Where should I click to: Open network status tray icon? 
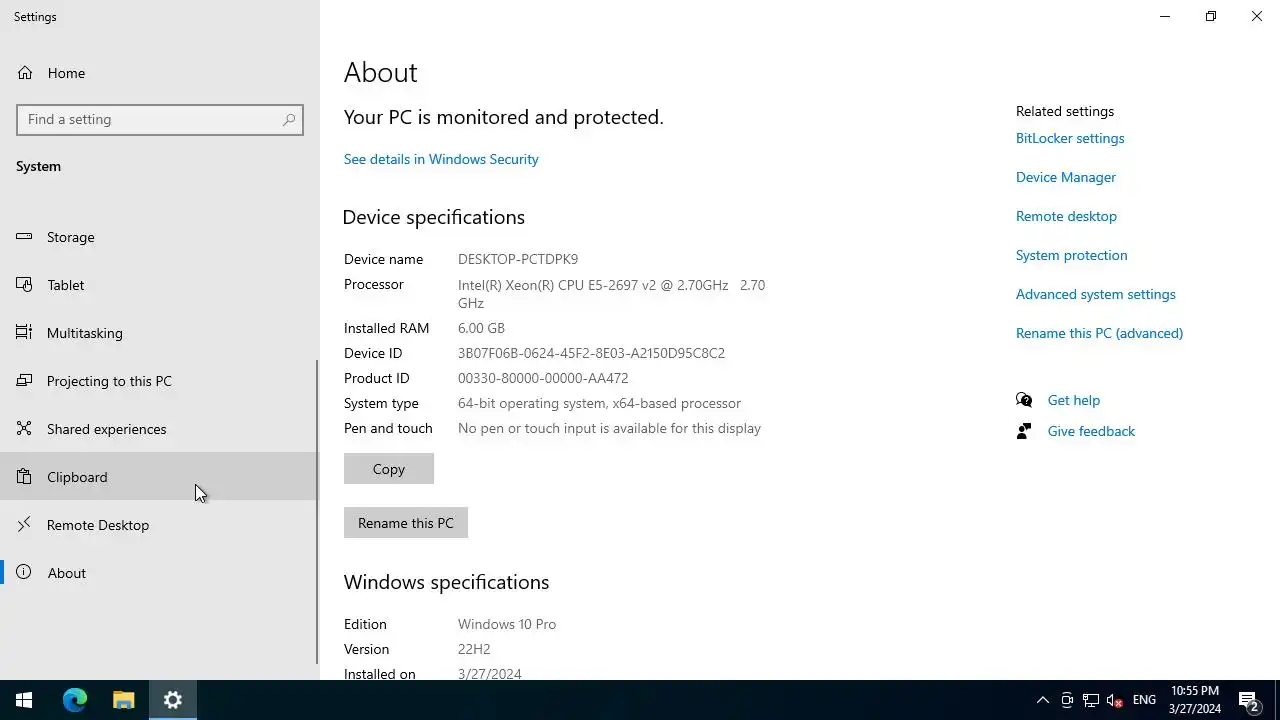[x=1091, y=700]
